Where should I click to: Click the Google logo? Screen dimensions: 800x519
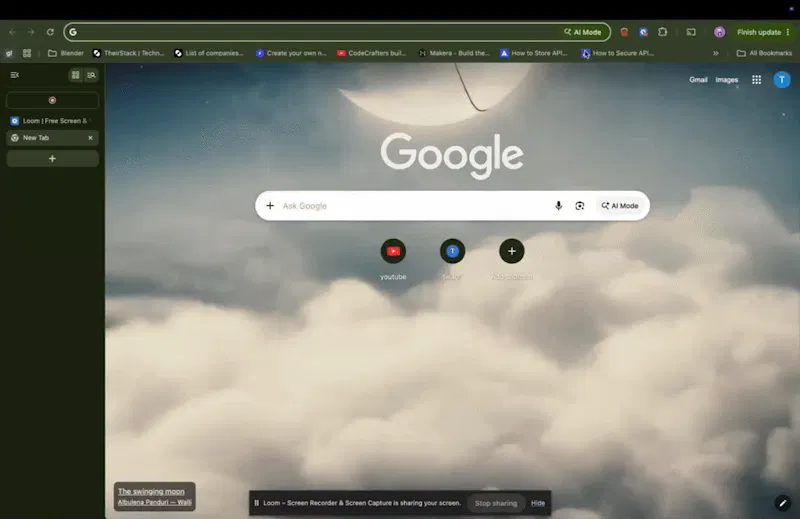pos(452,155)
